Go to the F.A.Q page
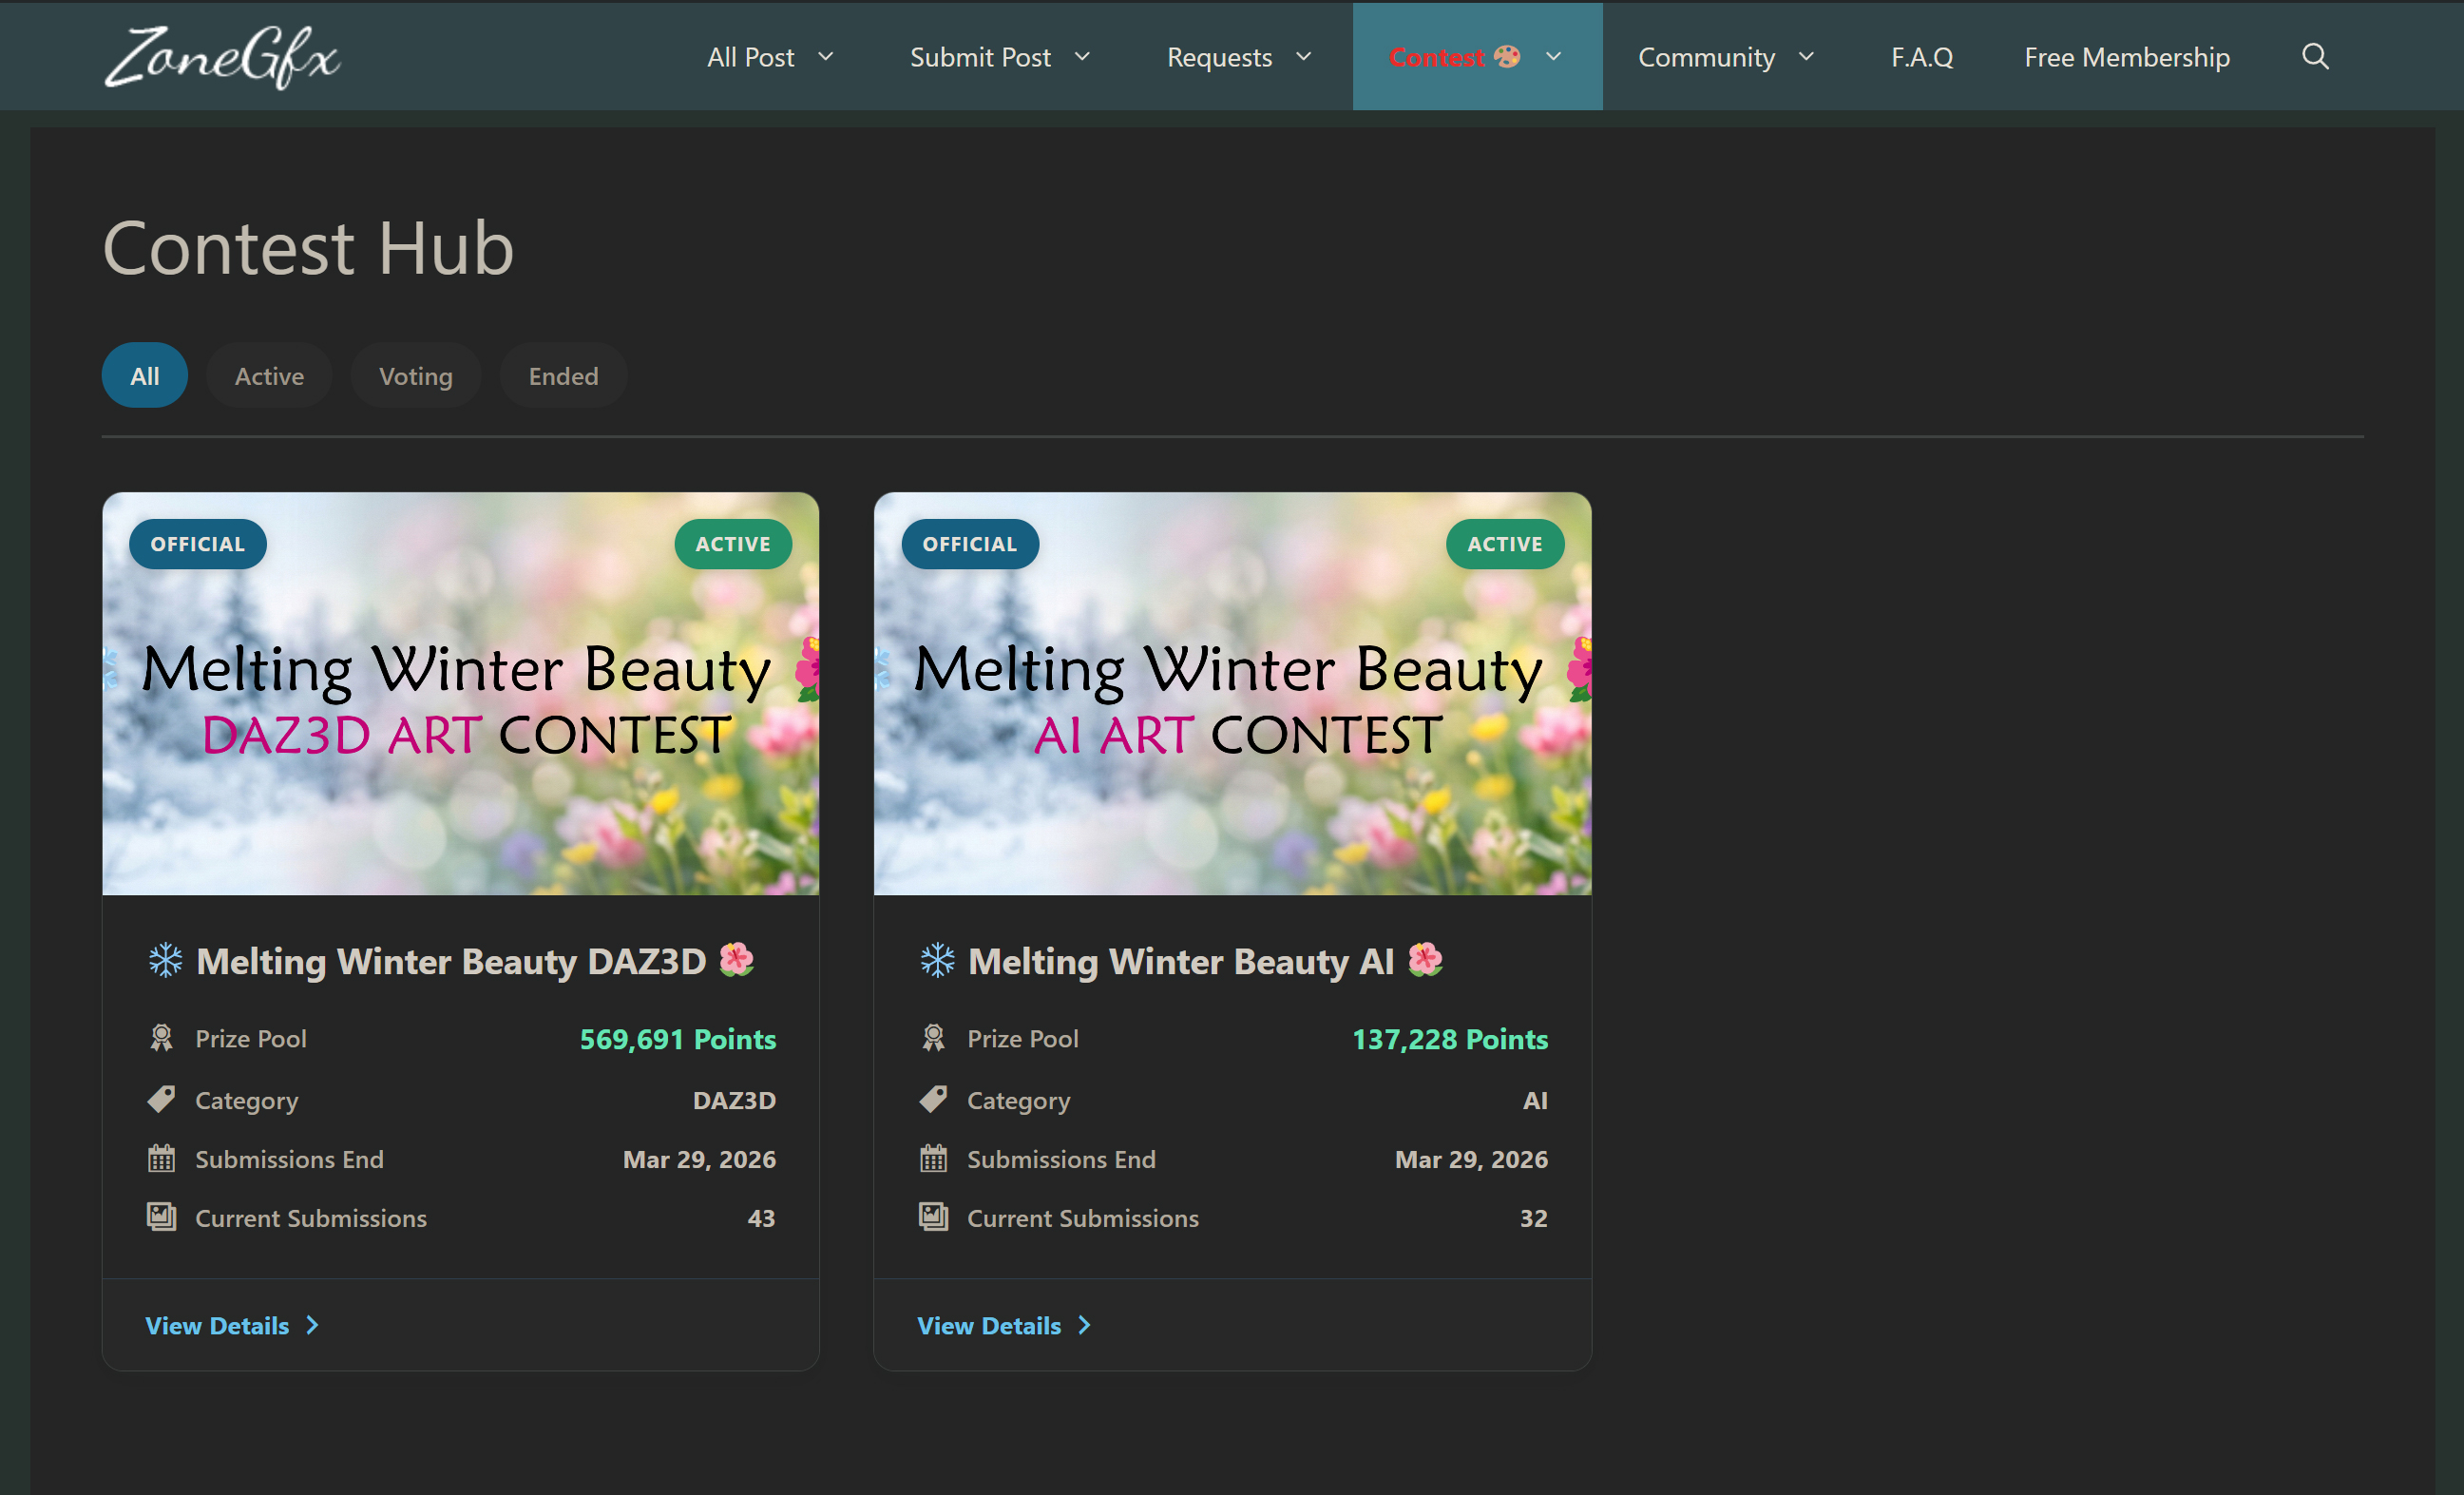This screenshot has width=2464, height=1495. point(1921,57)
